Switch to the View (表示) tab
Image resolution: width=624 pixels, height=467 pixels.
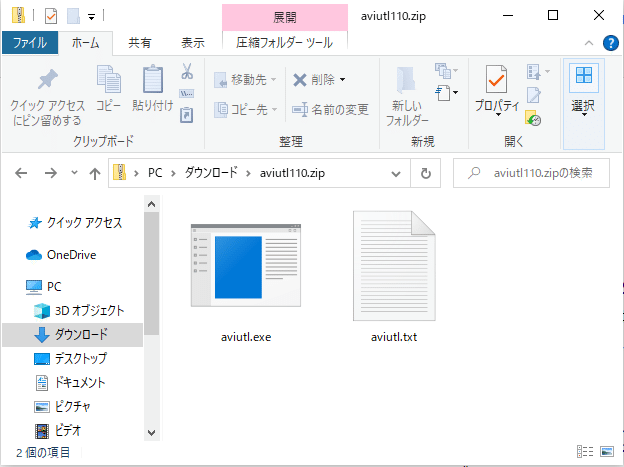[193, 43]
